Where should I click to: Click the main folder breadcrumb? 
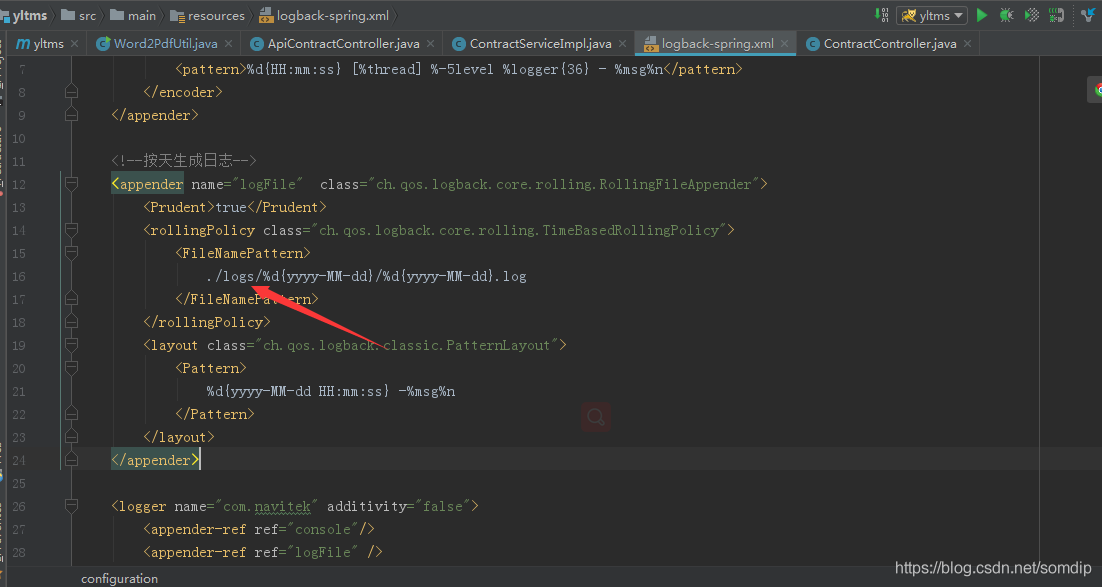133,15
